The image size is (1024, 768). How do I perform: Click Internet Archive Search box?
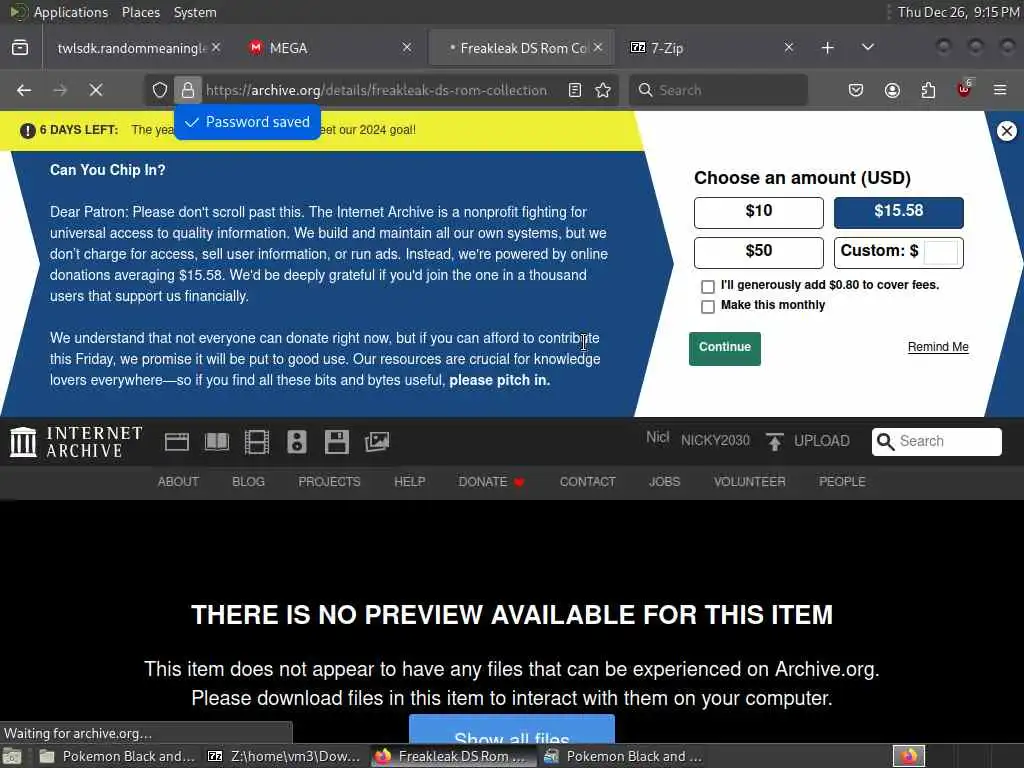click(x=936, y=441)
